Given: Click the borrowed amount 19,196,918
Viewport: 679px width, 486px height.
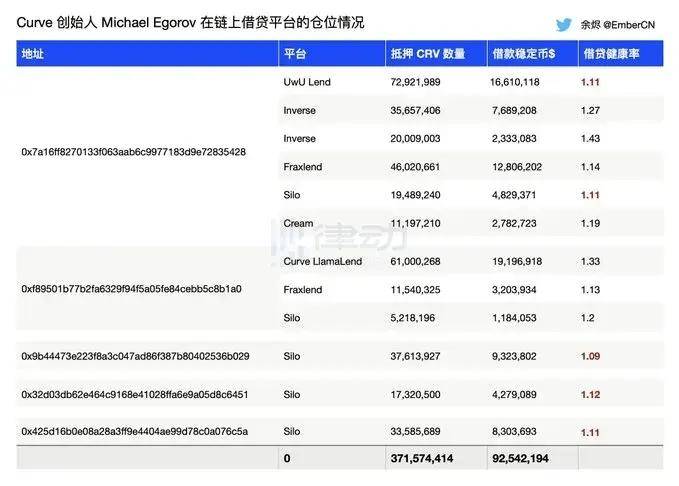Looking at the screenshot, I should 517,262.
